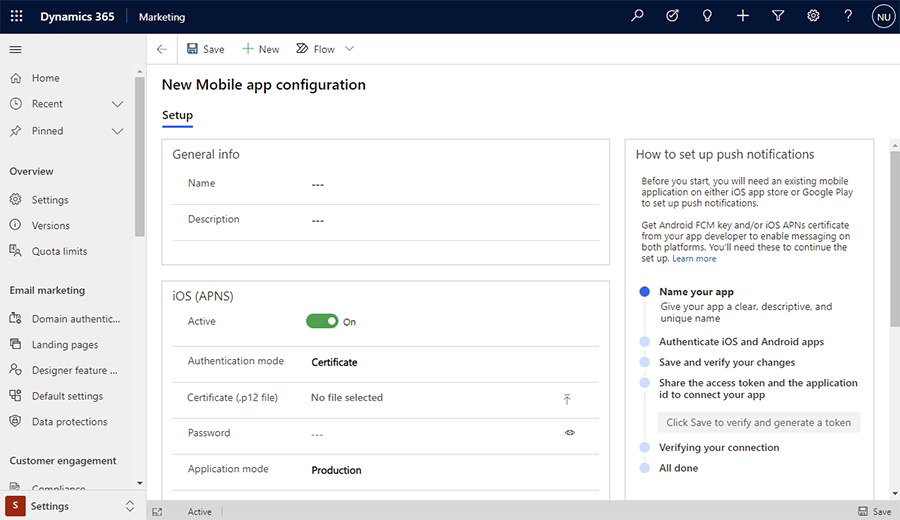Expand the Pinned section chevron
The height and width of the screenshot is (520, 900).
118,131
